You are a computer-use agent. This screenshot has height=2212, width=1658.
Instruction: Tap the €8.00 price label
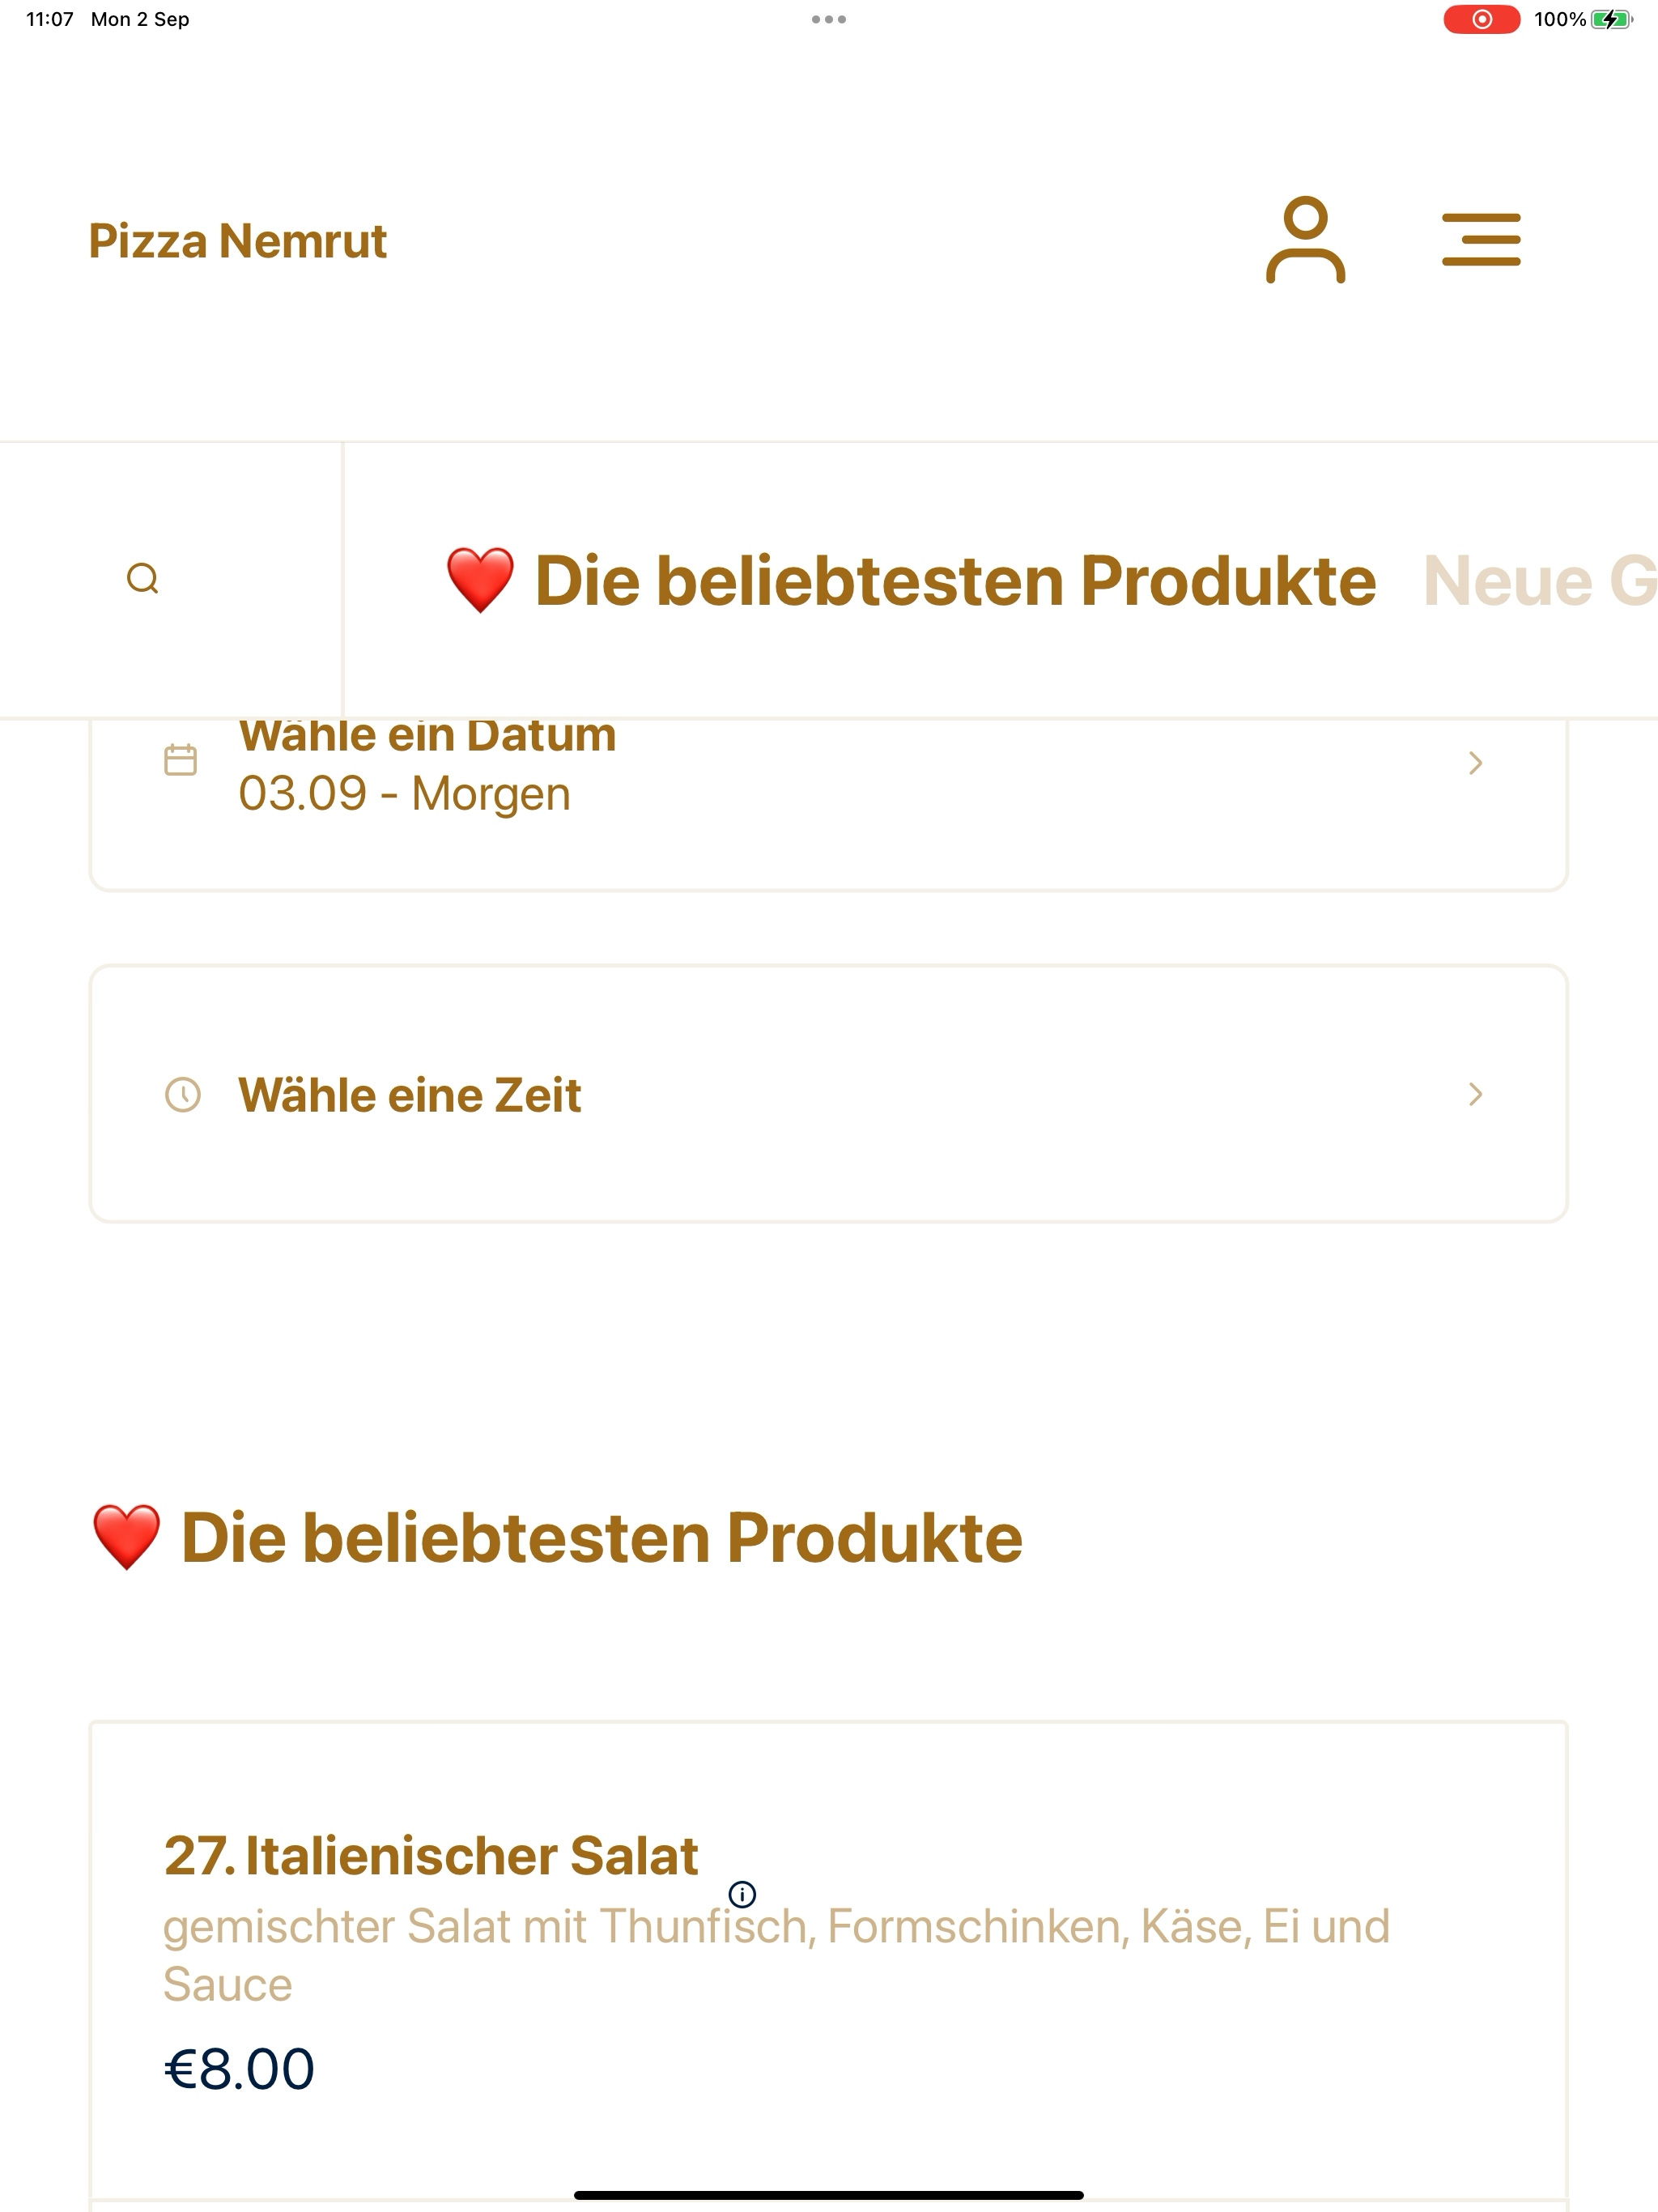[239, 2070]
